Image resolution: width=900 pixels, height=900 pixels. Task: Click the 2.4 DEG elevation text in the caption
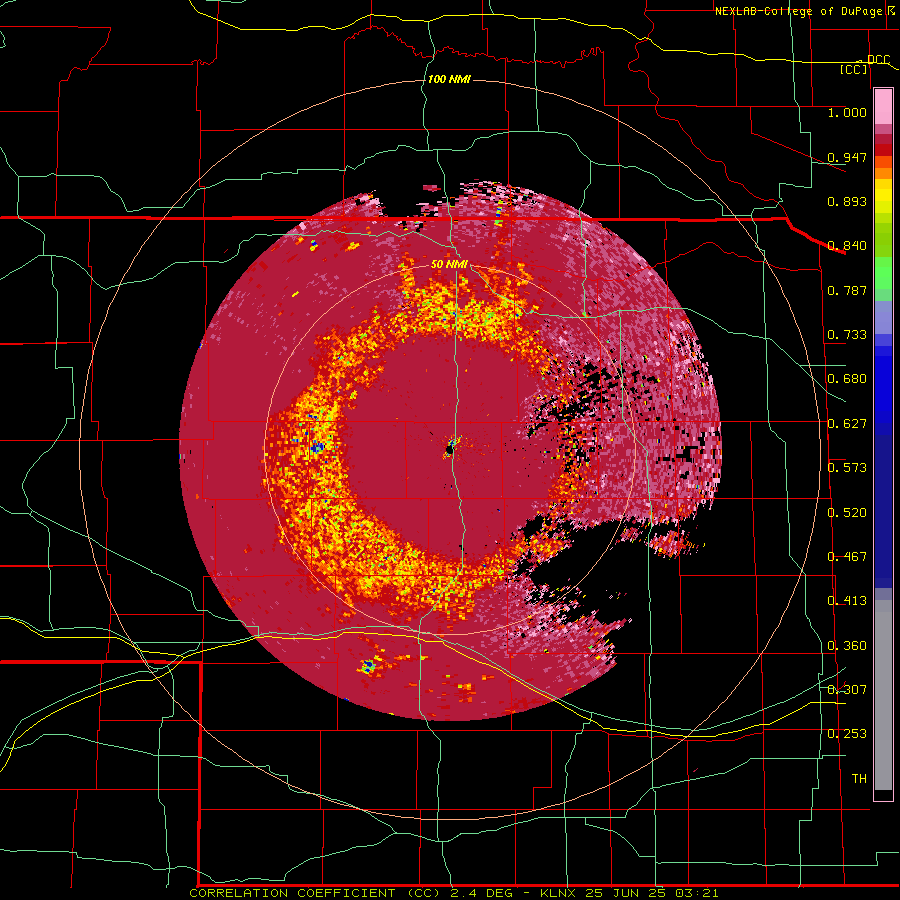click(x=483, y=893)
